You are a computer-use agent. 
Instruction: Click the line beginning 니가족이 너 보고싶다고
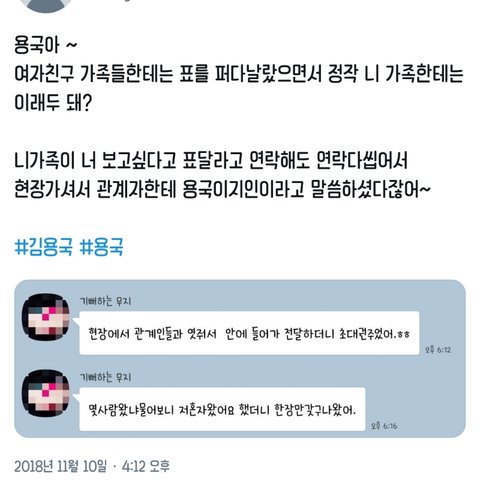click(x=211, y=161)
